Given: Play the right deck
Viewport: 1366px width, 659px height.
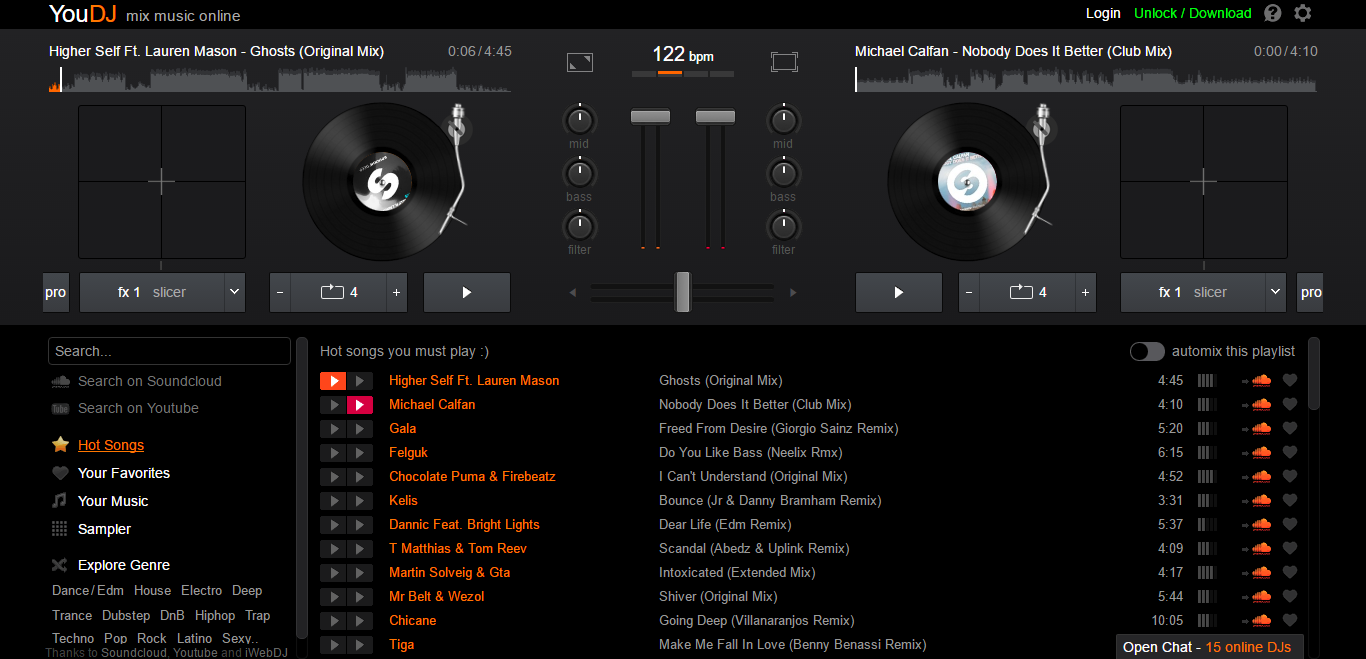Looking at the screenshot, I should [x=898, y=293].
